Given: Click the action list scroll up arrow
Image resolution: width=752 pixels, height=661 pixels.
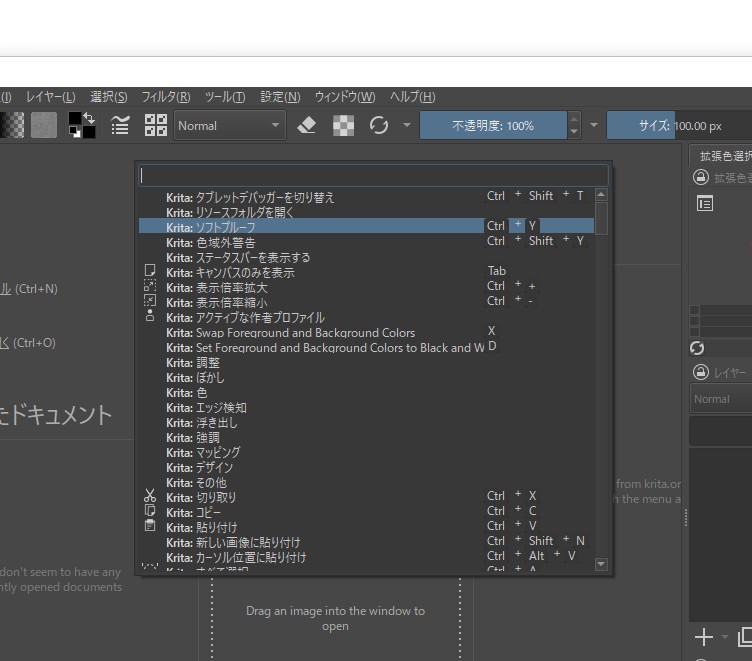Looking at the screenshot, I should click(x=601, y=194).
